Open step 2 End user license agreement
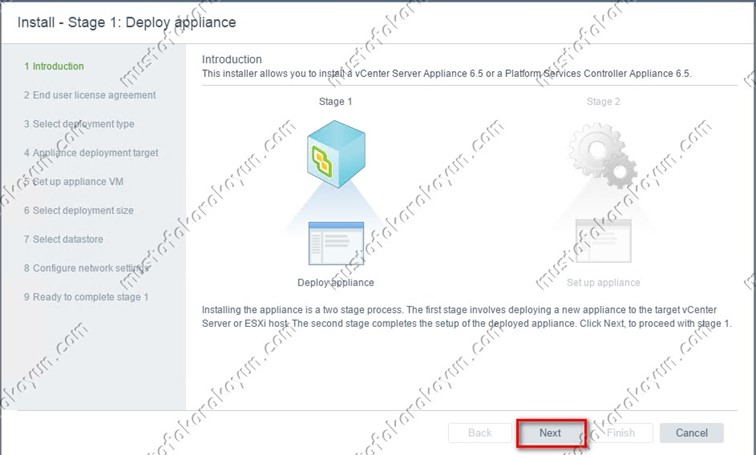This screenshot has height=455, width=756. point(90,95)
